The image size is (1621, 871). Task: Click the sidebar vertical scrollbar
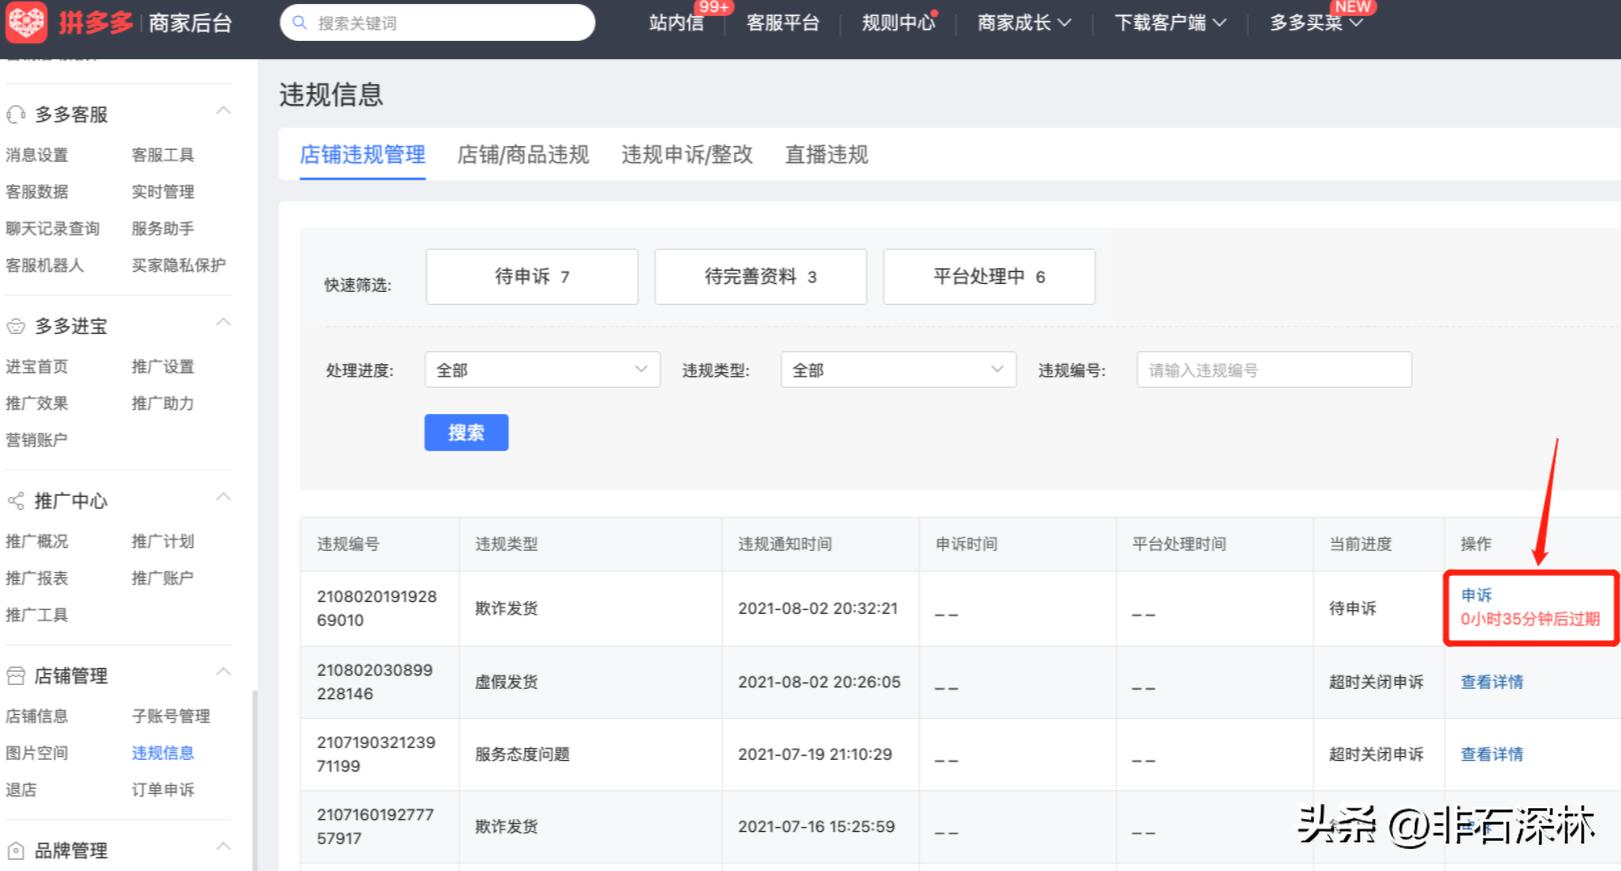click(254, 780)
